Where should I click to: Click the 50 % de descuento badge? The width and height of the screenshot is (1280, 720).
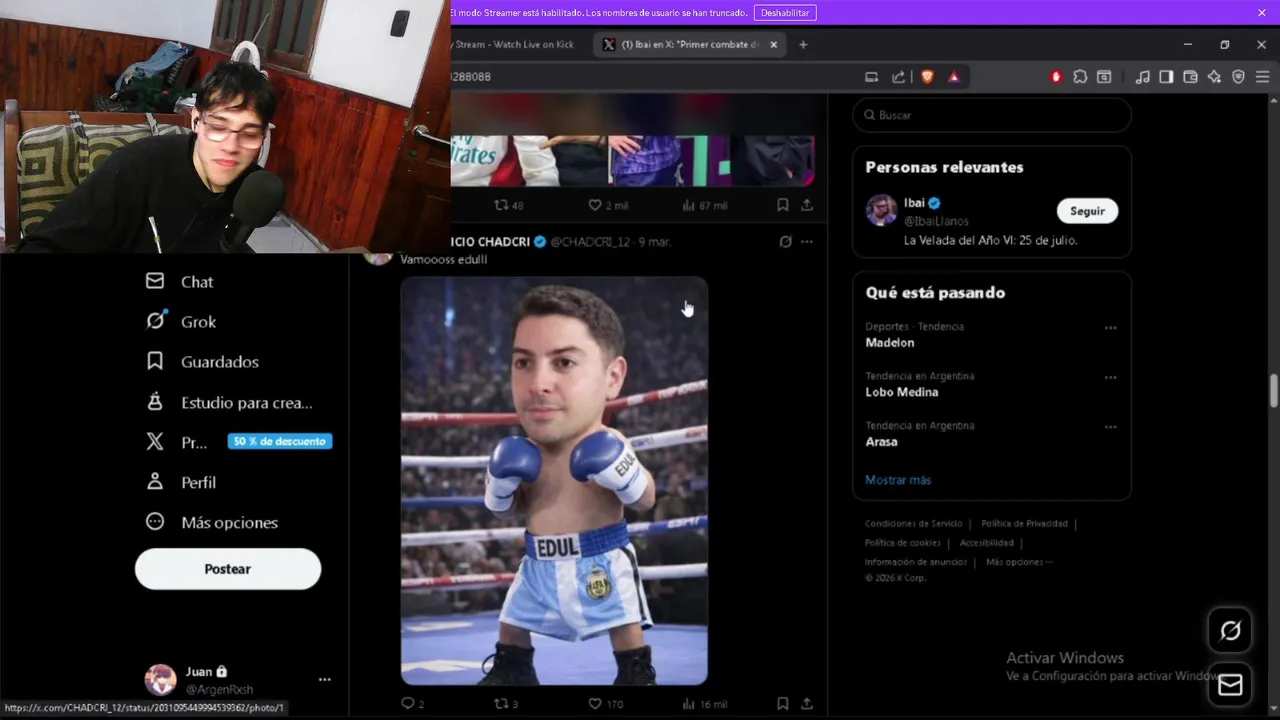point(280,441)
